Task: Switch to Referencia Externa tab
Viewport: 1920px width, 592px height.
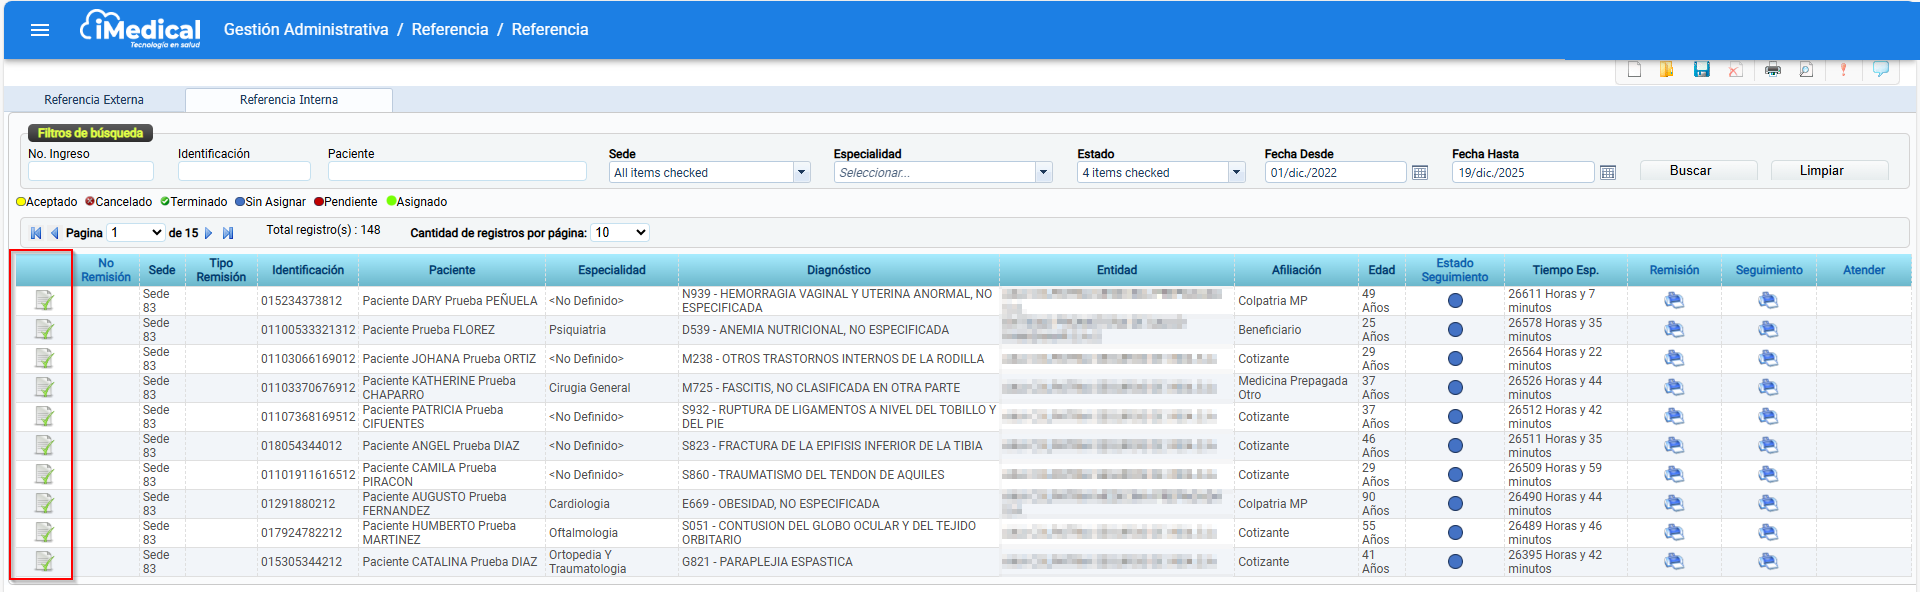Action: click(94, 99)
